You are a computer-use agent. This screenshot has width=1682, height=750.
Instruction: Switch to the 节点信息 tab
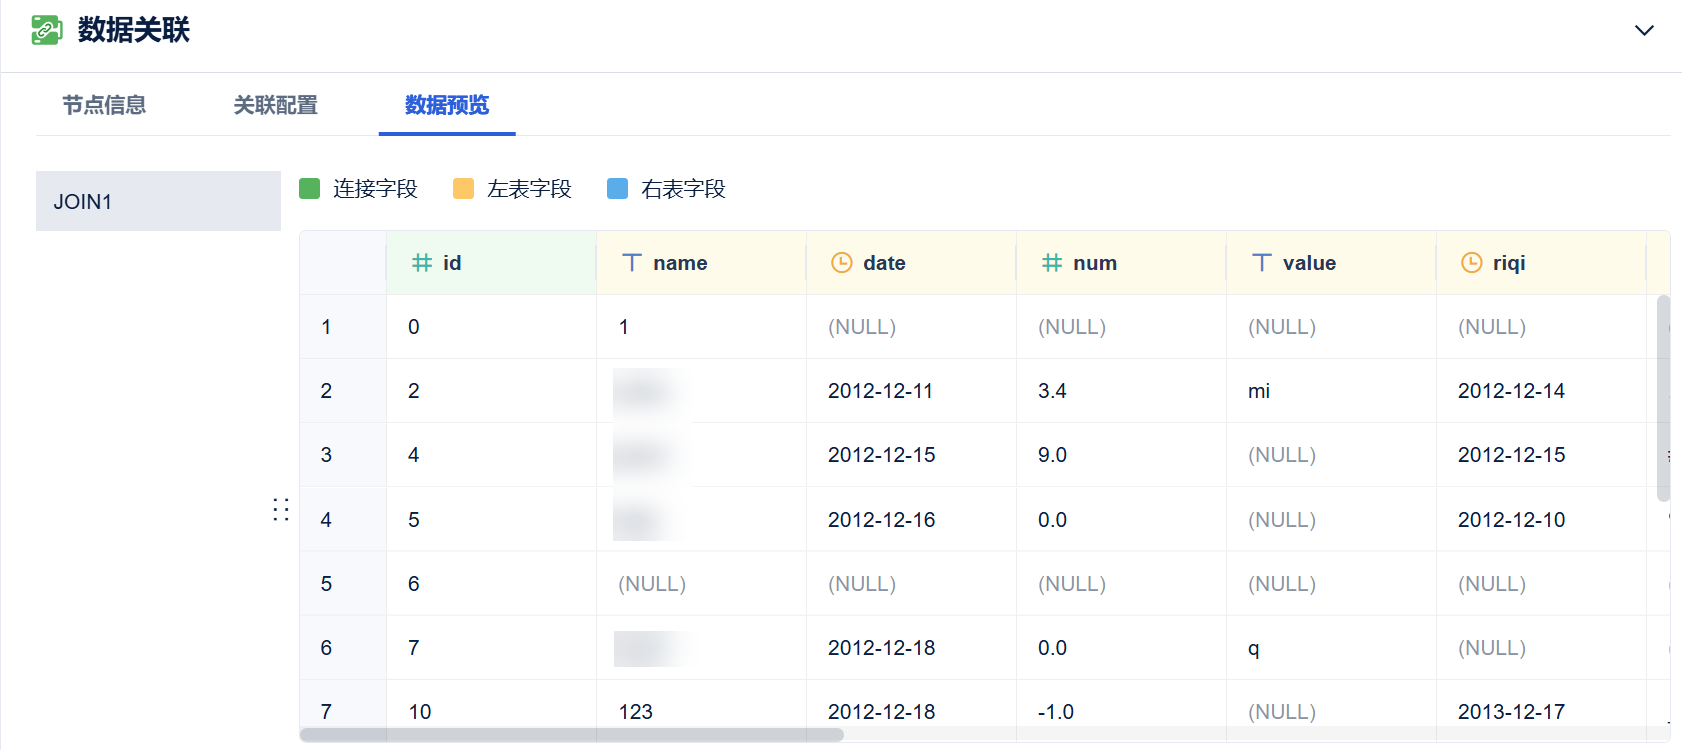(104, 105)
